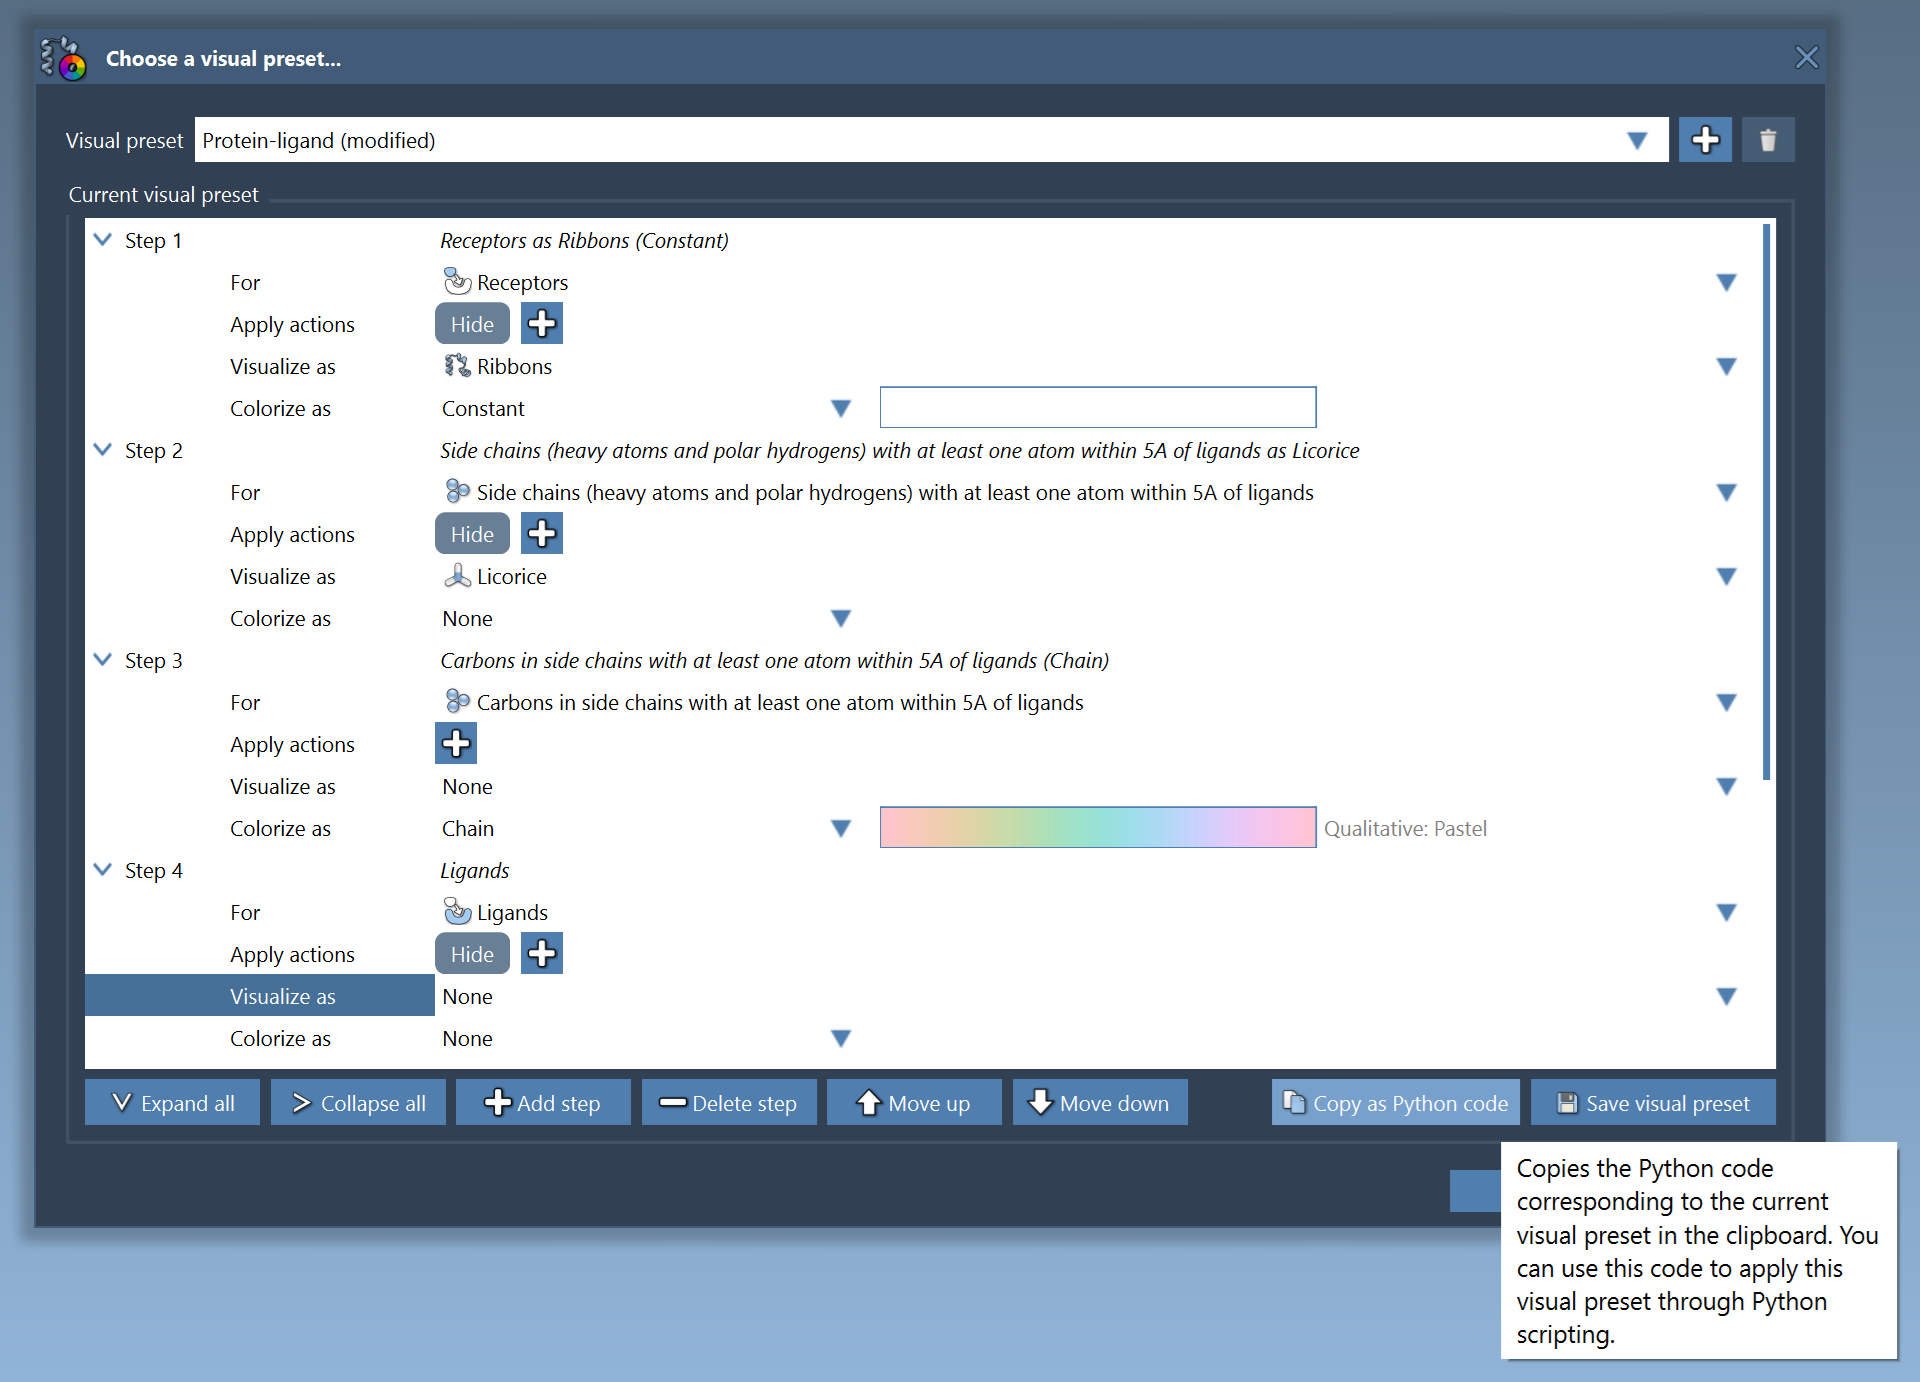Open the Visual preset dropdown
The image size is (1920, 1382).
(x=1637, y=139)
